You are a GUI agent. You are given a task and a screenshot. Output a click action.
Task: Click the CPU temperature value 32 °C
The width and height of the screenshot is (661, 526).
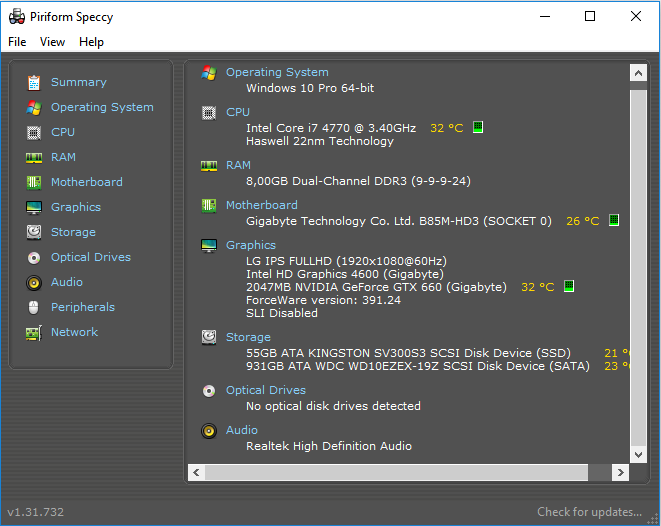446,128
